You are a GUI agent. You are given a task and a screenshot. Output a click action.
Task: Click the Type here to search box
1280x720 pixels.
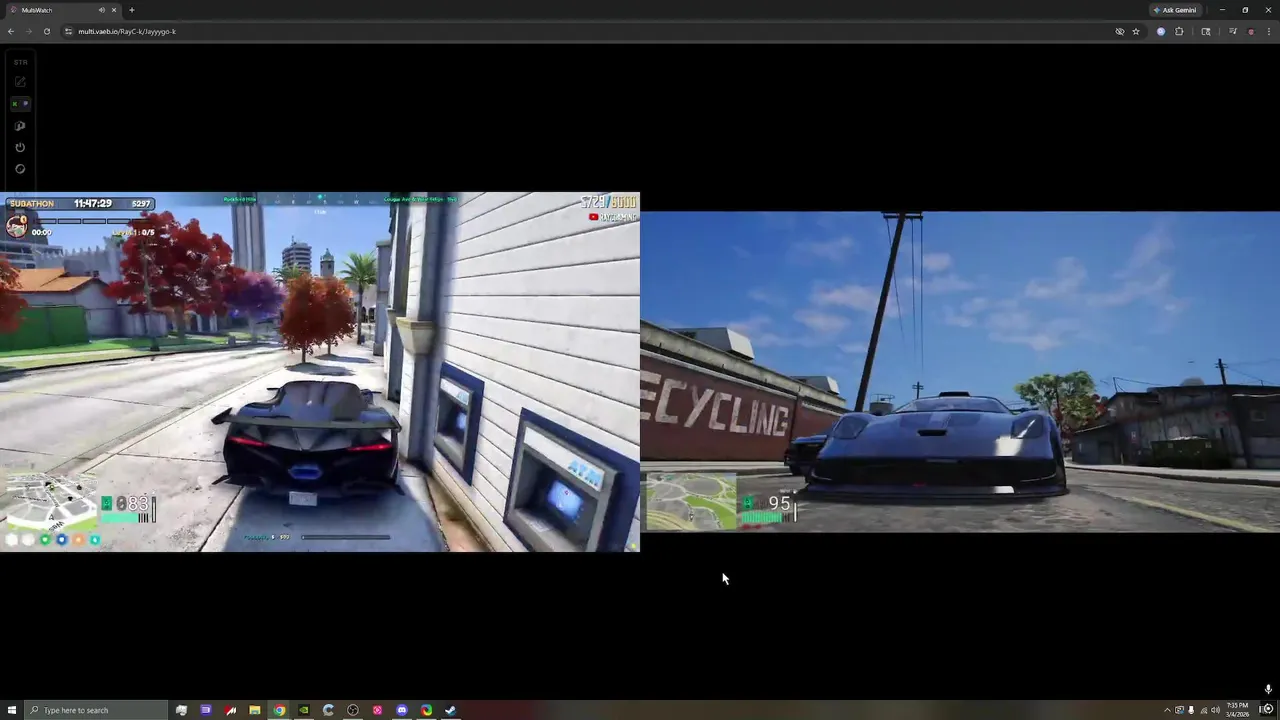tap(96, 710)
